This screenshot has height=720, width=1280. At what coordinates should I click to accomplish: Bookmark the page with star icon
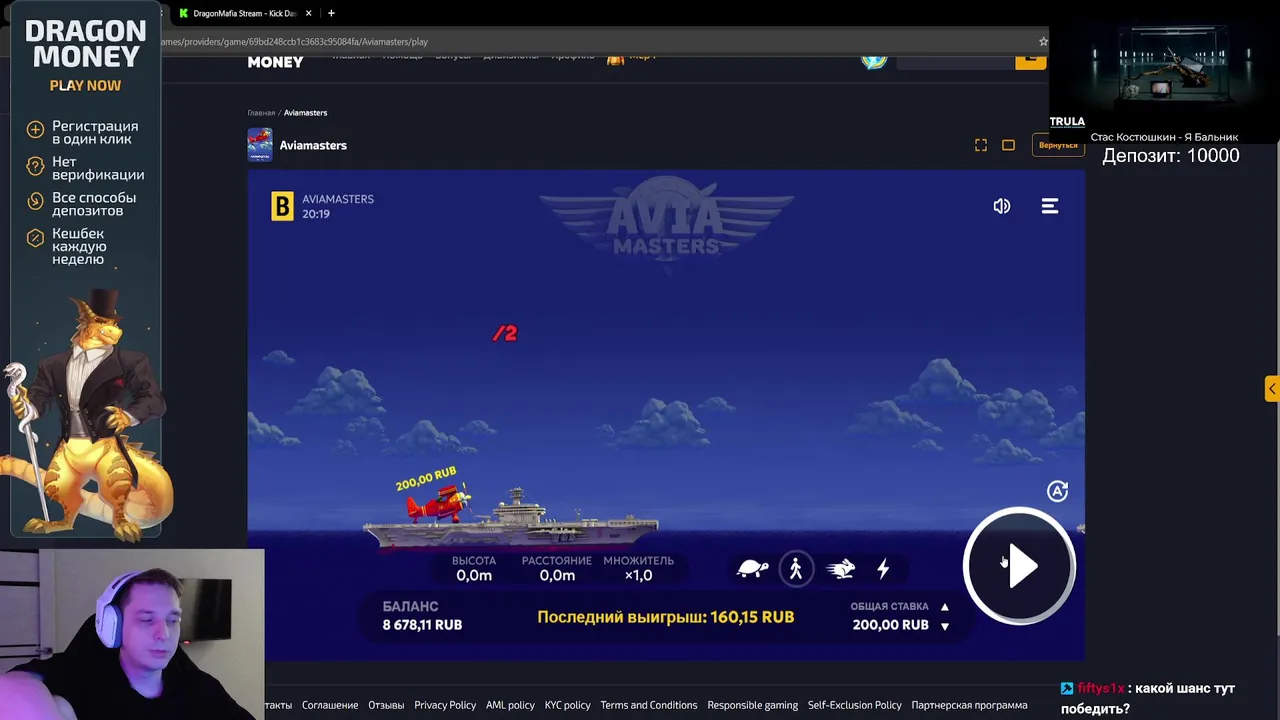[x=1043, y=42]
